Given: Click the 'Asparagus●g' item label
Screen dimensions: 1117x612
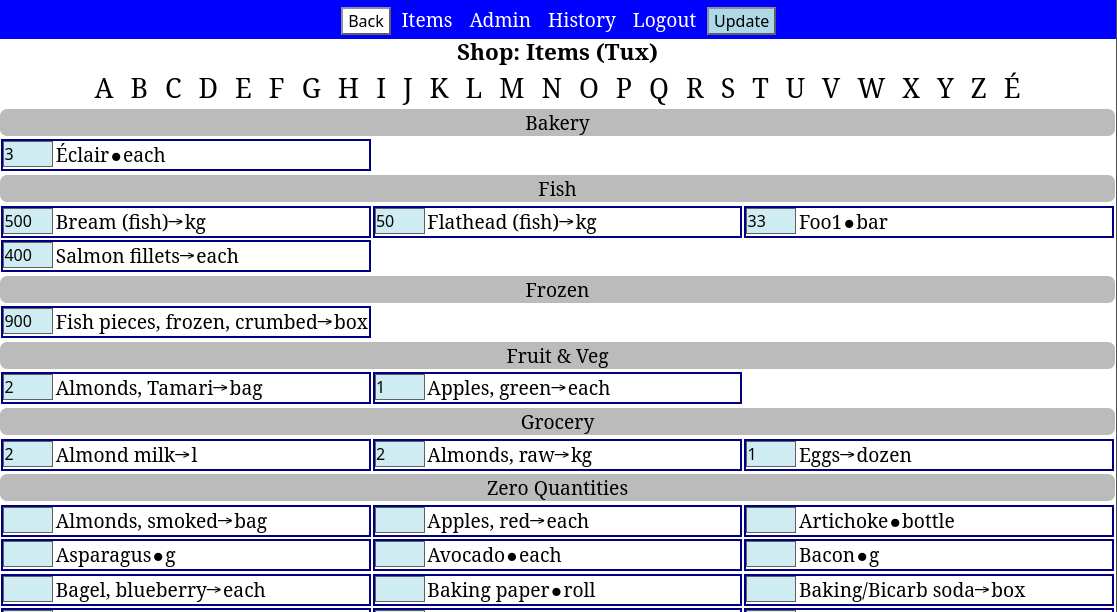Looking at the screenshot, I should (115, 555).
